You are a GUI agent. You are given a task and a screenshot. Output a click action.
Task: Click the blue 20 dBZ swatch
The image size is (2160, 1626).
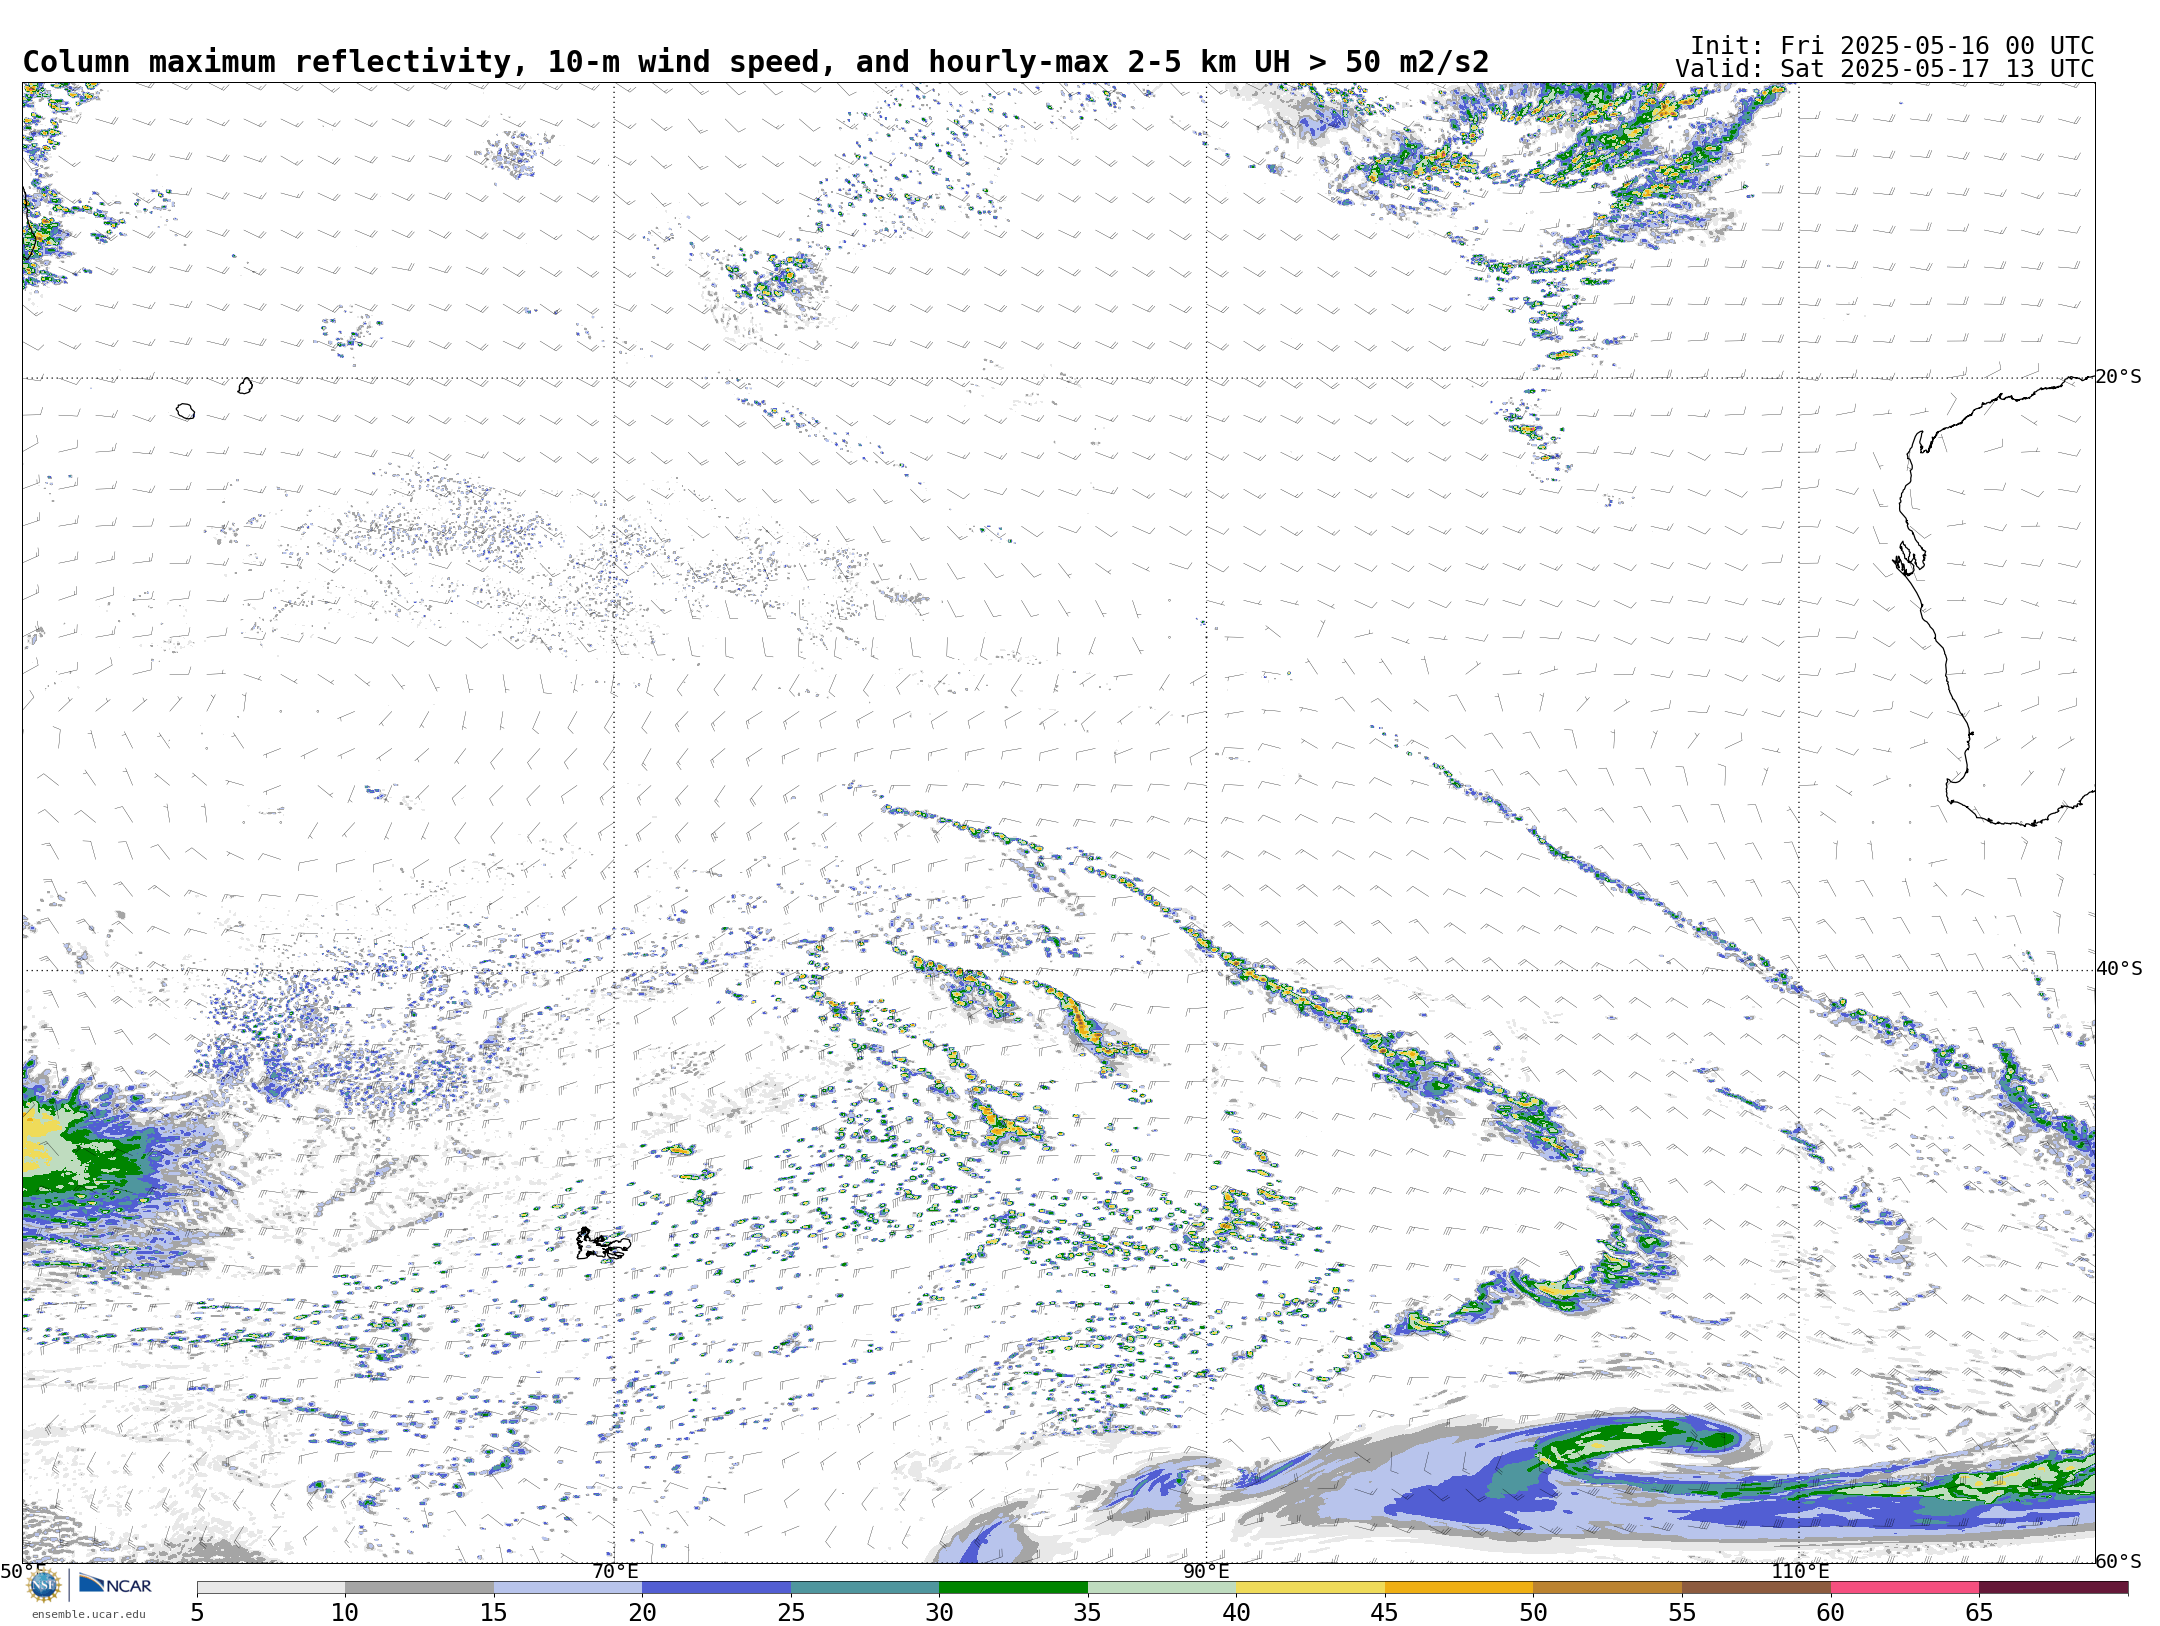tap(716, 1588)
